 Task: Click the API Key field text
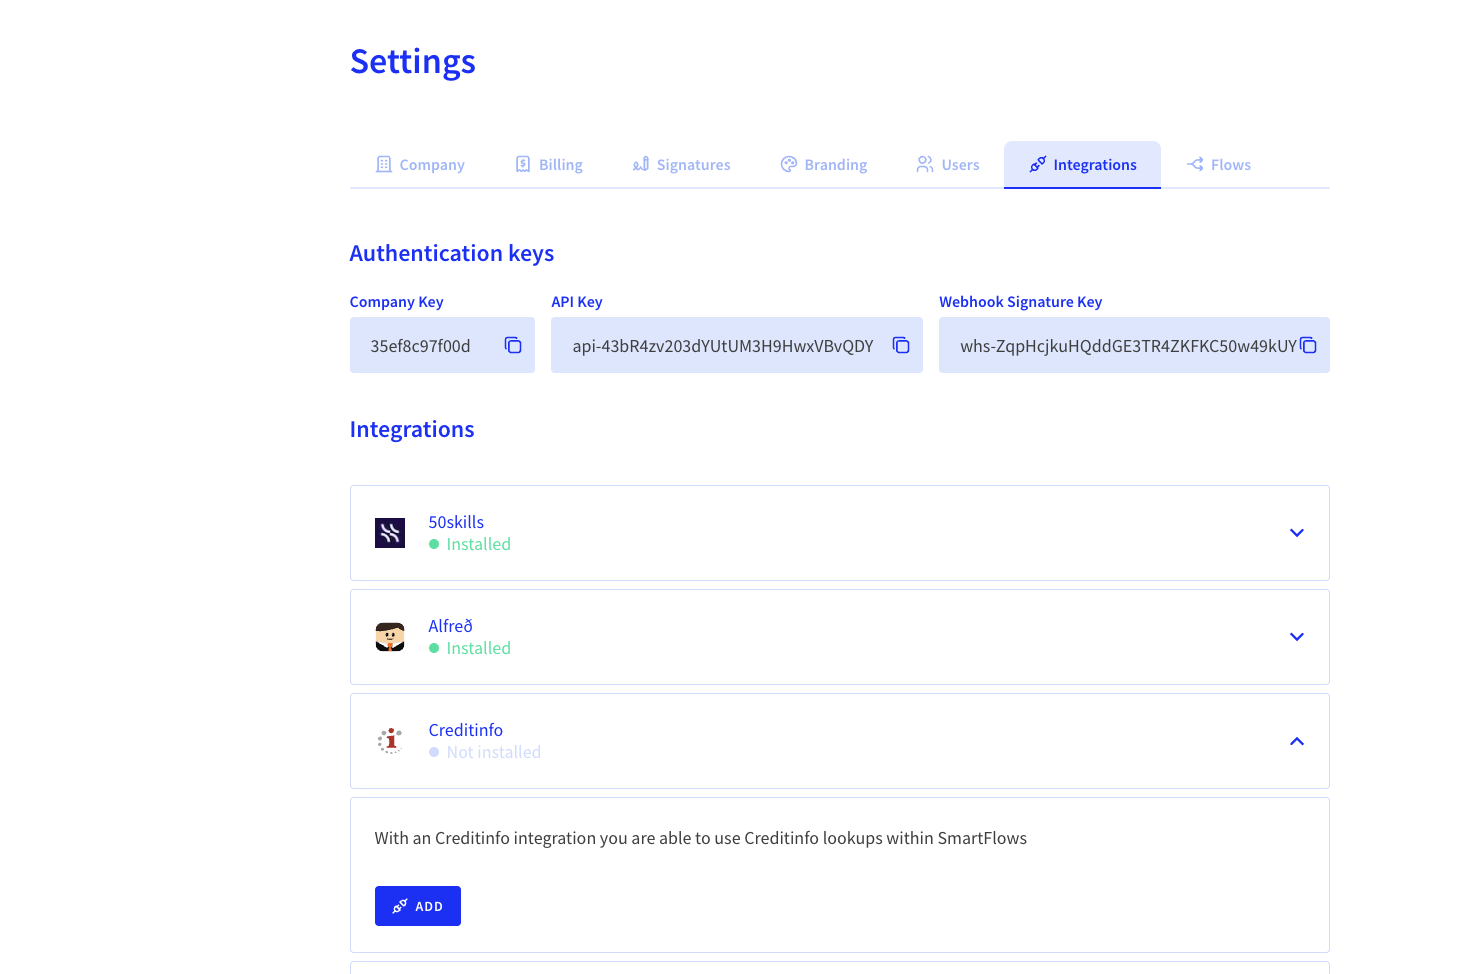coord(723,346)
